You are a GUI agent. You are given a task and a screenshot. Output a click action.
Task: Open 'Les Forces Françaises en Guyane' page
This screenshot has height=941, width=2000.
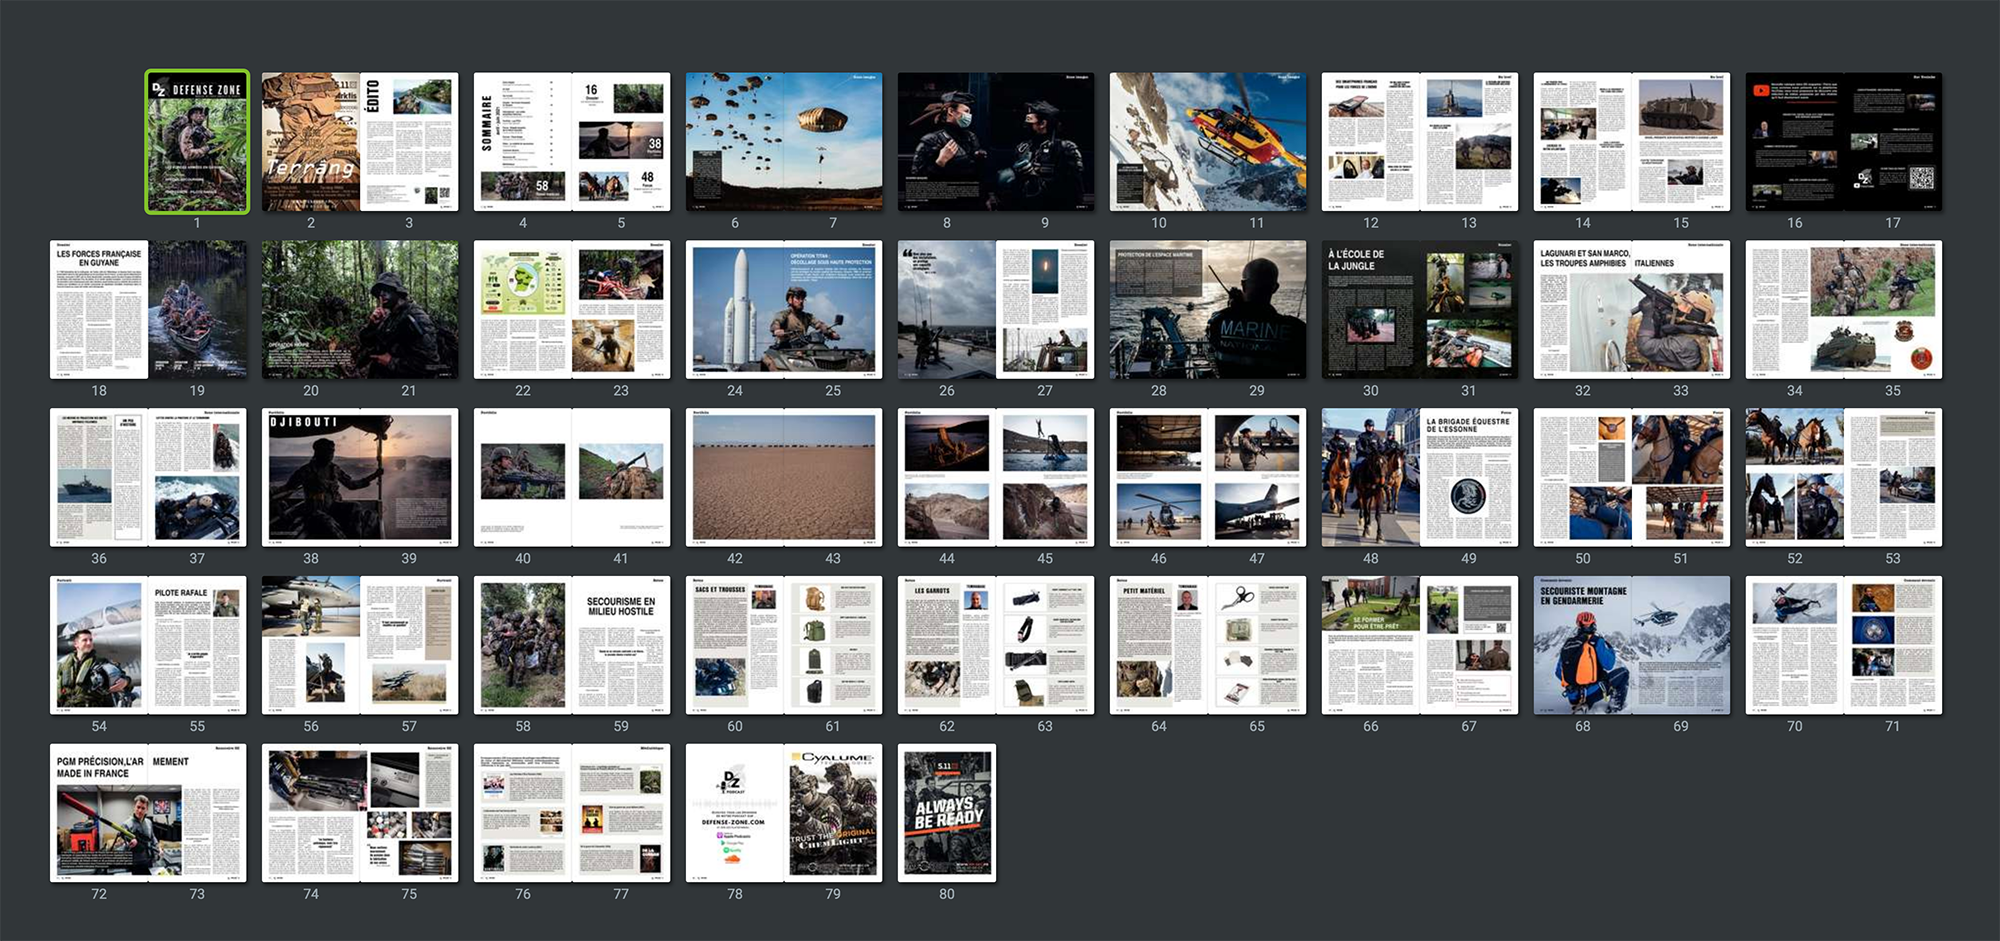click(x=99, y=310)
